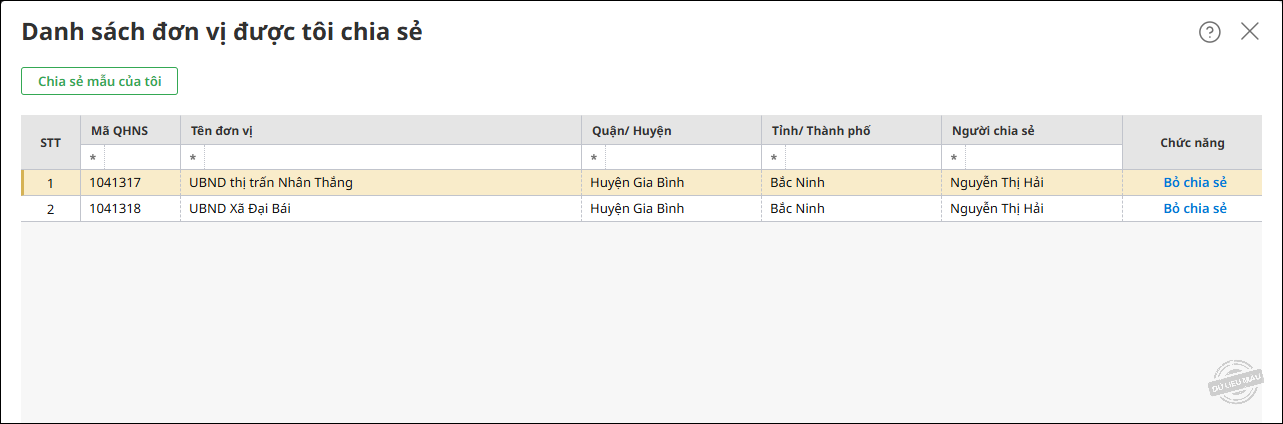The image size is (1283, 424).
Task: Open filter operator for Người chia sẻ column
Action: (953, 158)
